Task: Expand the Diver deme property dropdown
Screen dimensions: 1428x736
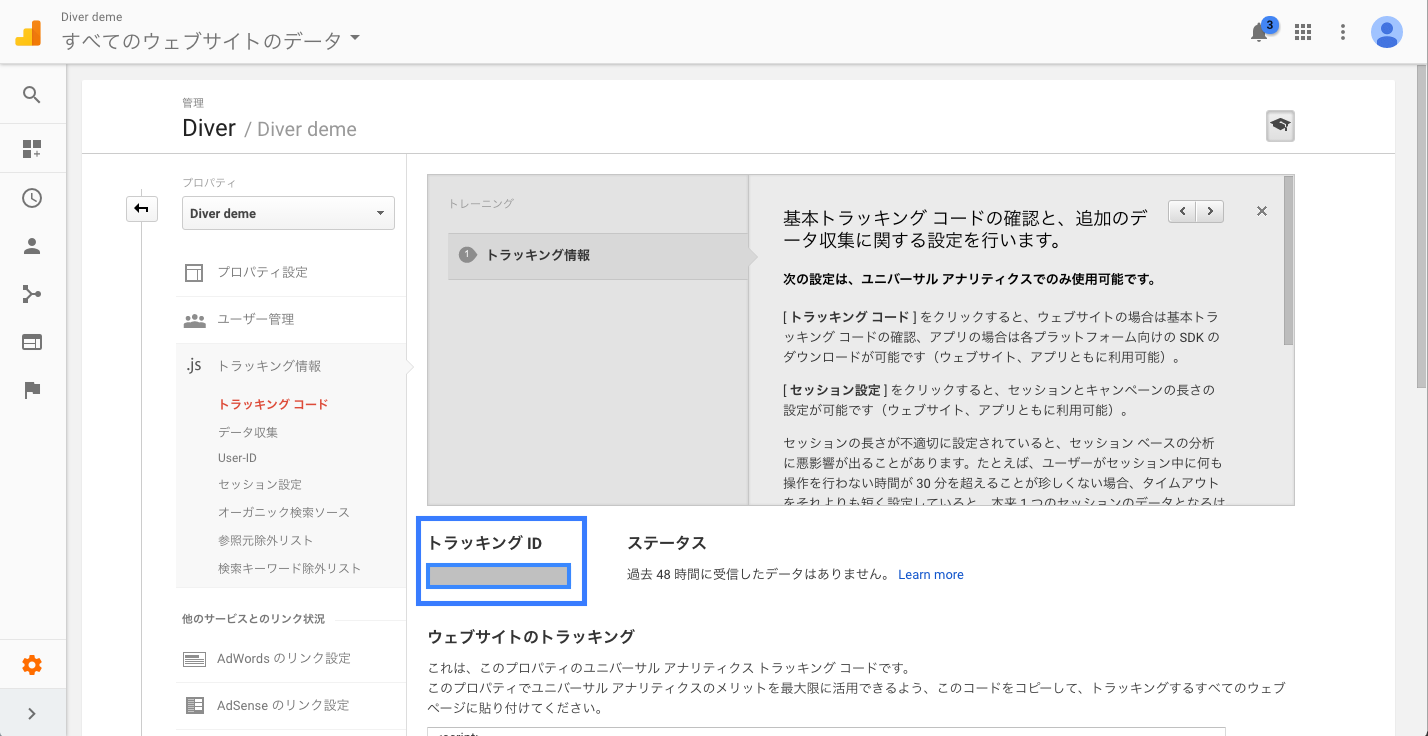Action: point(288,213)
